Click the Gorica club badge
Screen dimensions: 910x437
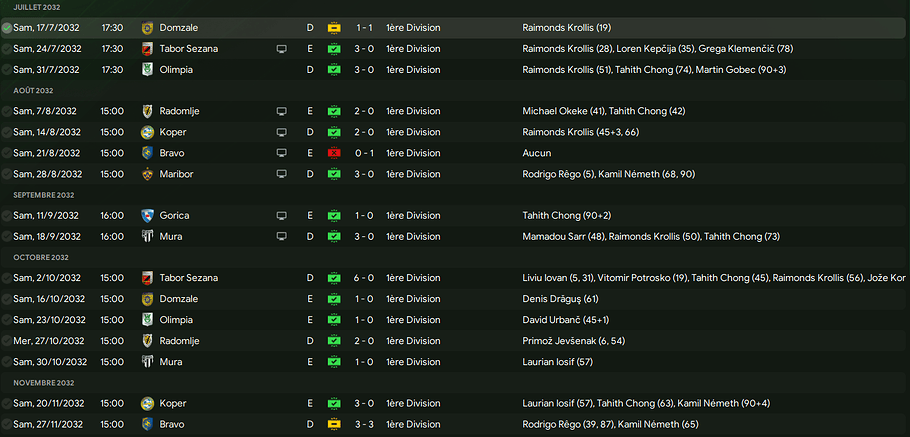[x=148, y=216]
